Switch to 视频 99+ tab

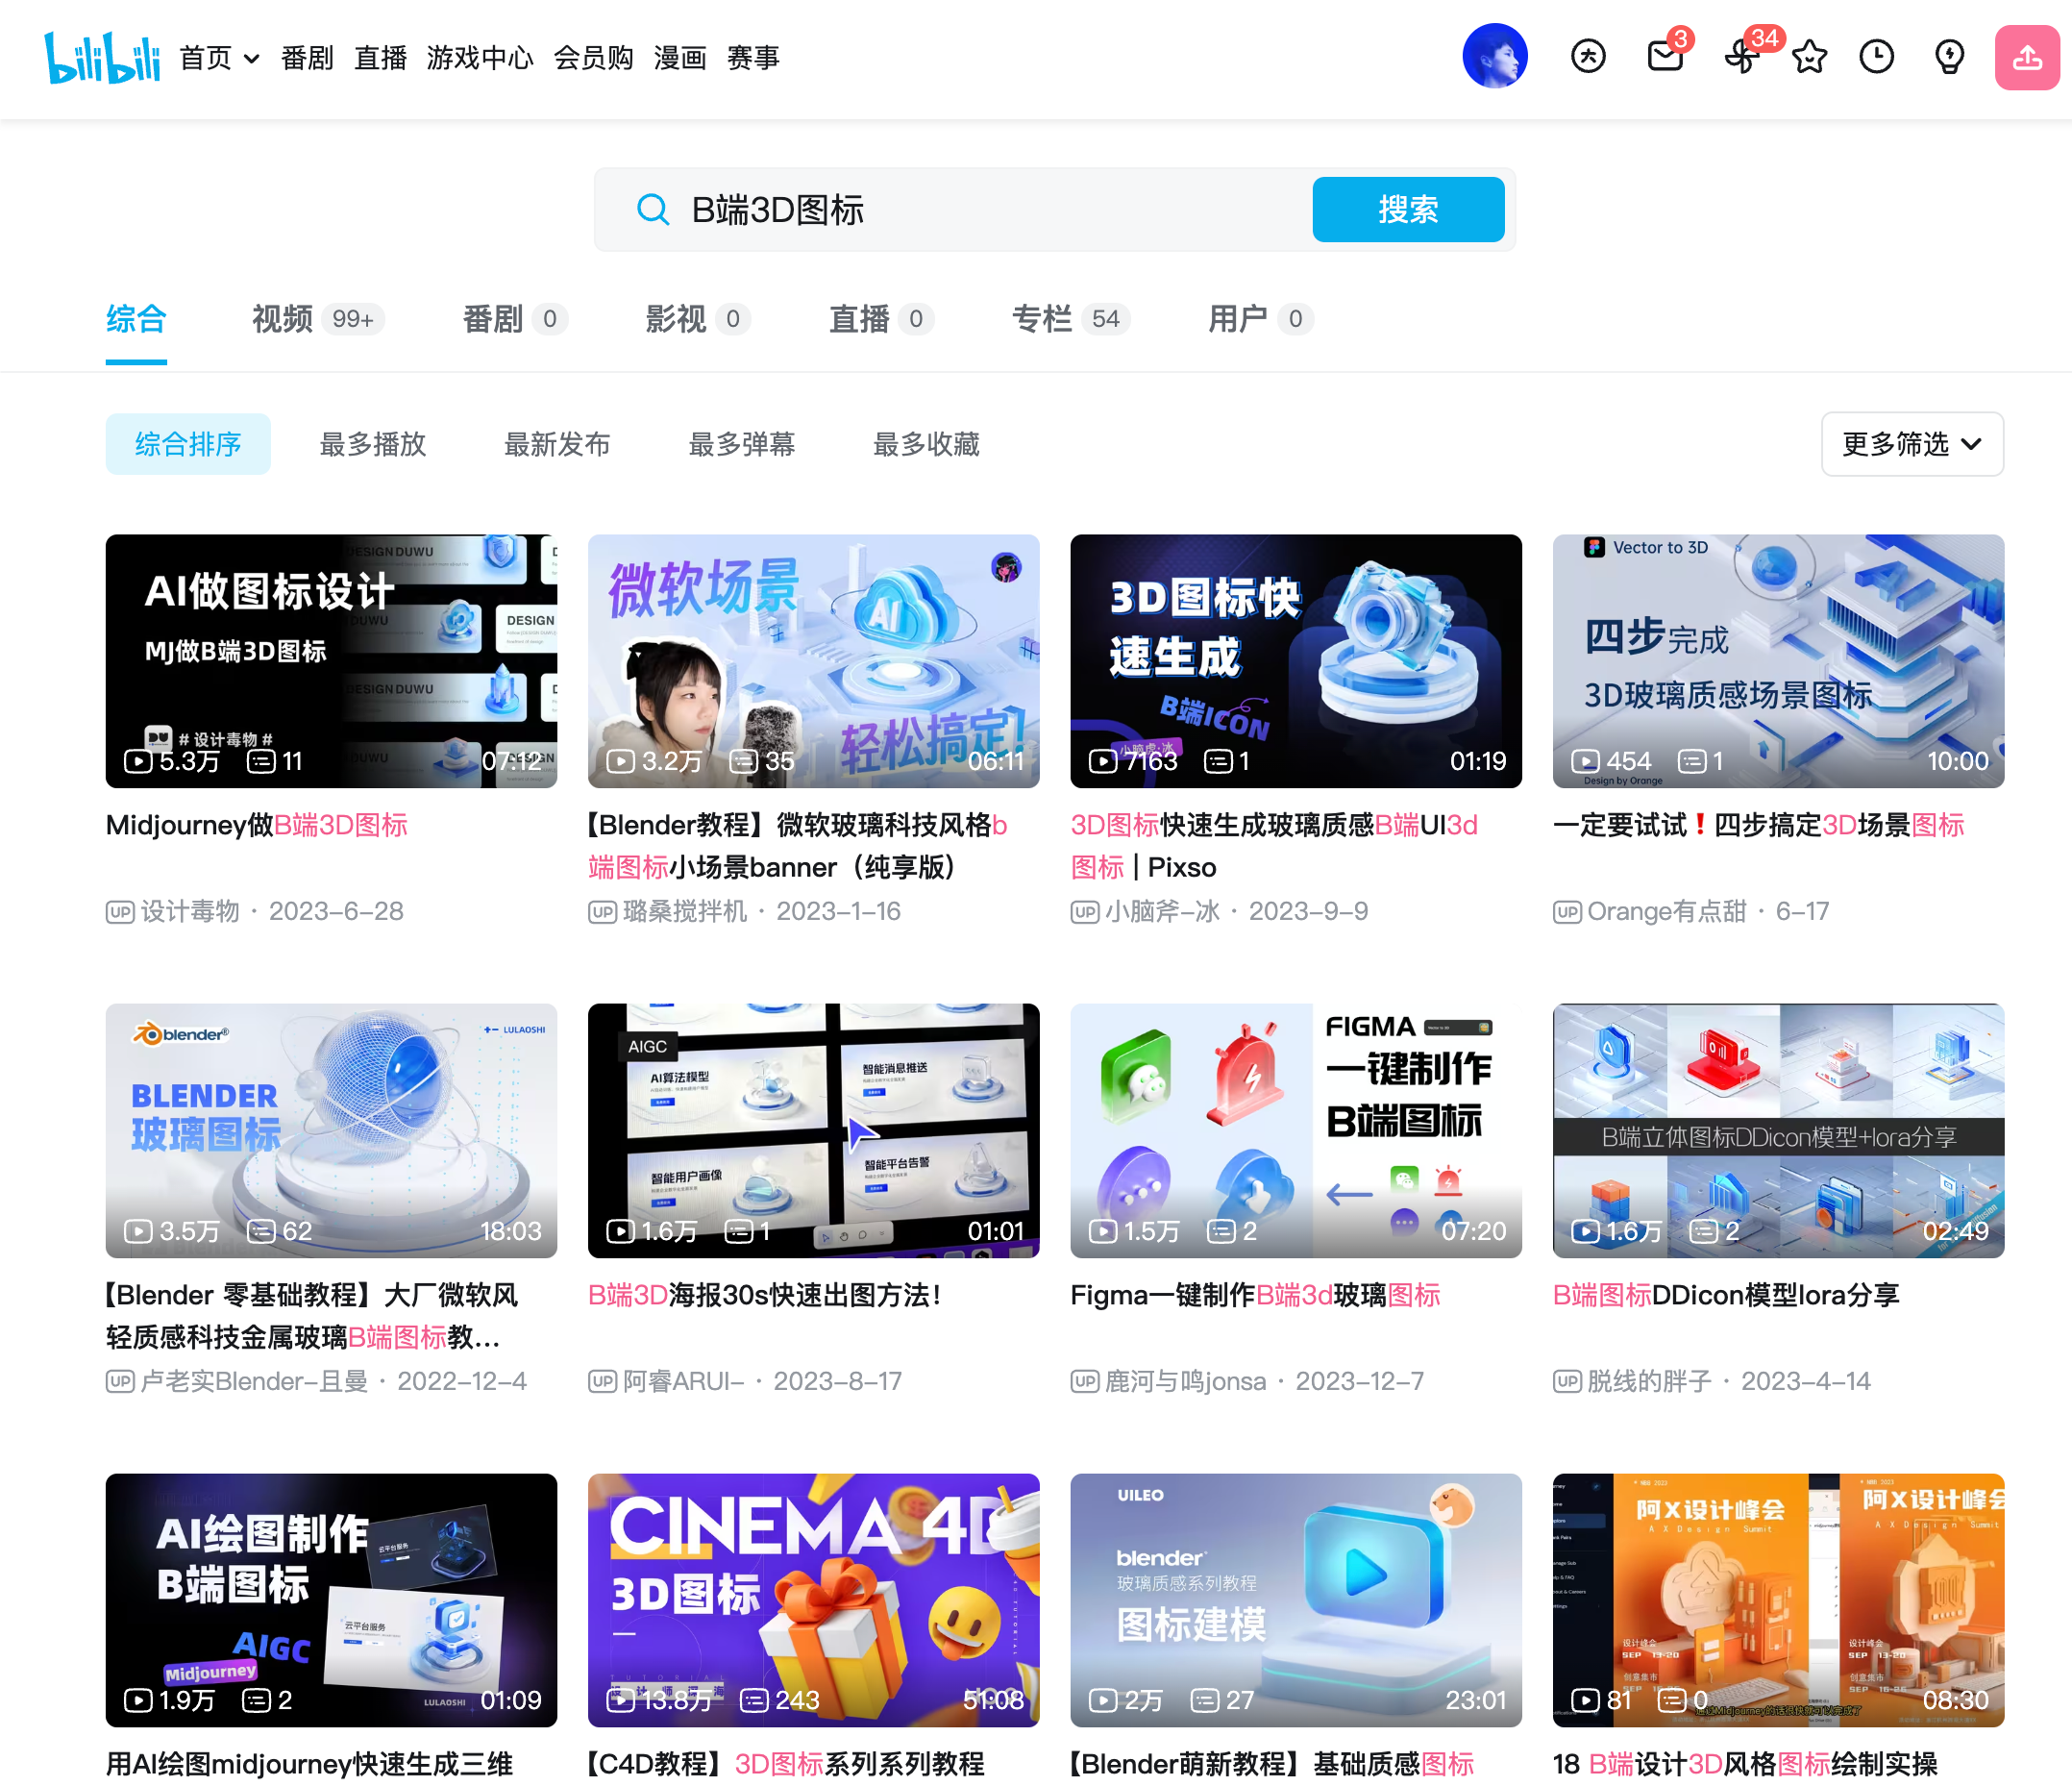click(x=318, y=319)
